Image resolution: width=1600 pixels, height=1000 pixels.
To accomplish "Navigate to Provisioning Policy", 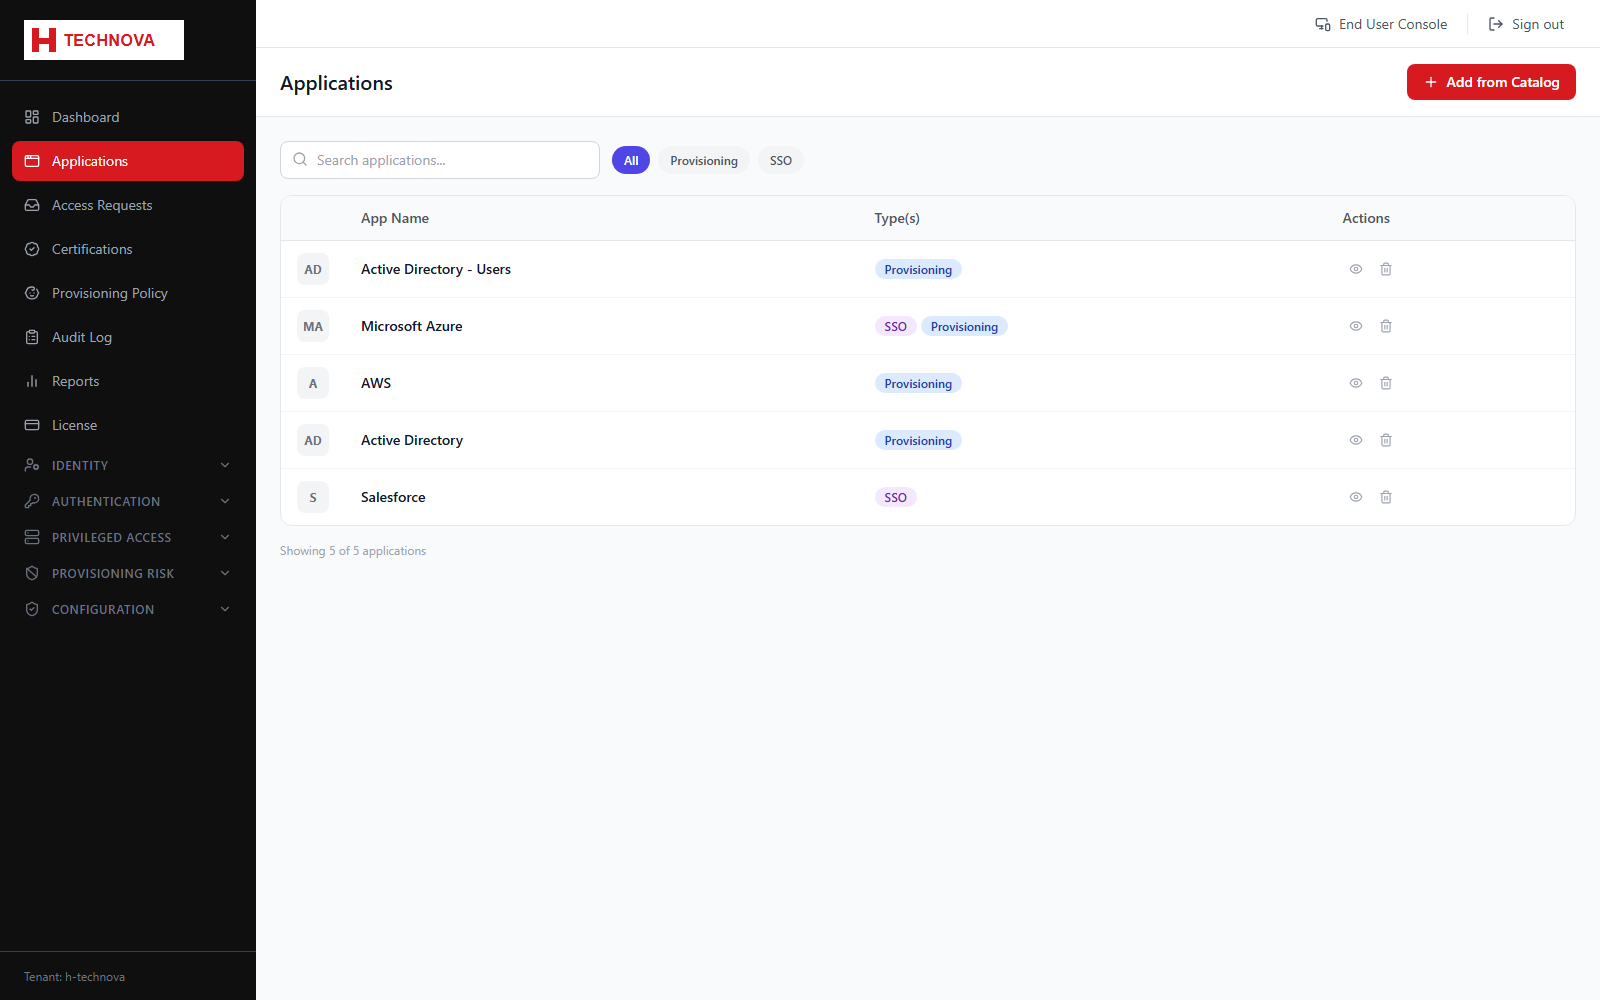I will 128,293.
